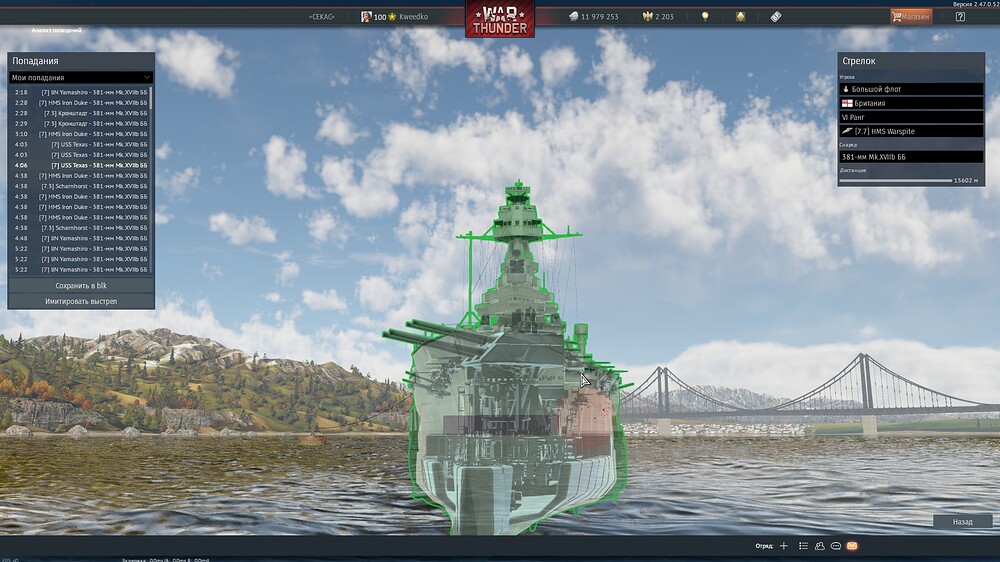Viewport: 1000px width, 562px height.
Task: Click the Golden Eagles balance 2 203
Action: pyautogui.click(x=658, y=17)
